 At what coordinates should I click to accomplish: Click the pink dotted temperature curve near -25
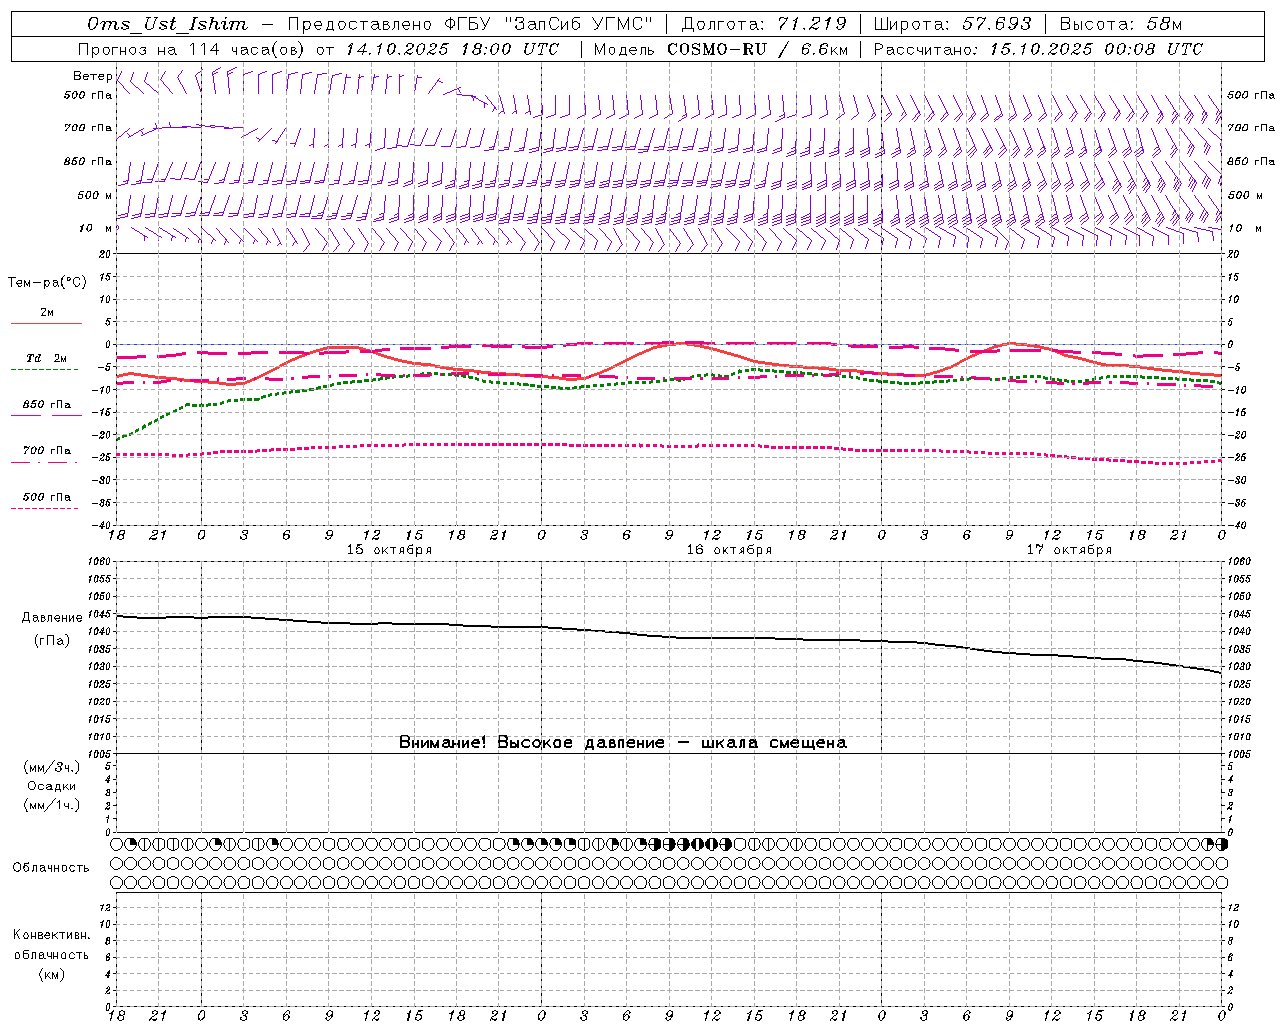(x=668, y=446)
